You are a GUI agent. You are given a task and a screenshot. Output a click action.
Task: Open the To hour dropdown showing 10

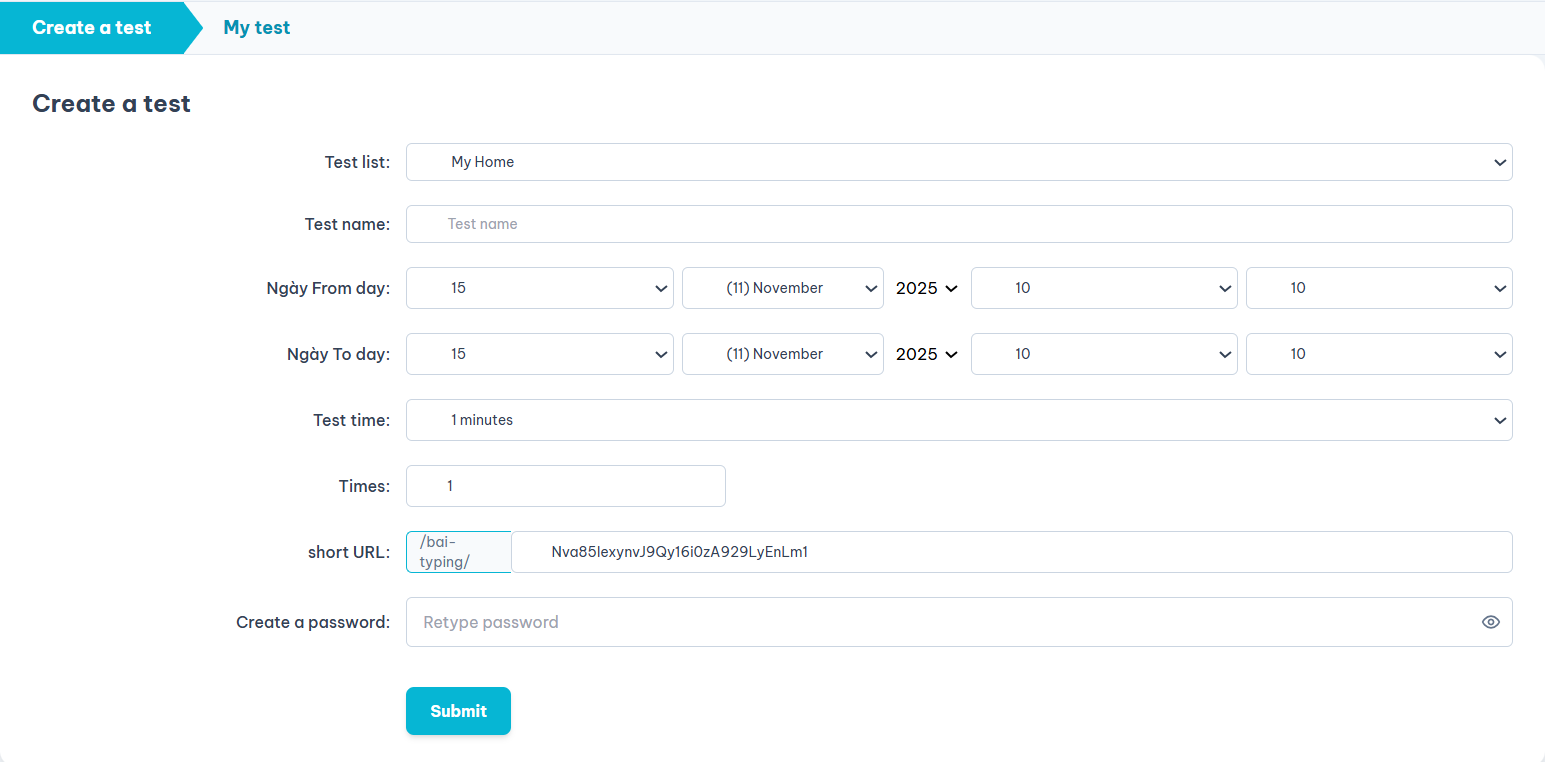1104,353
